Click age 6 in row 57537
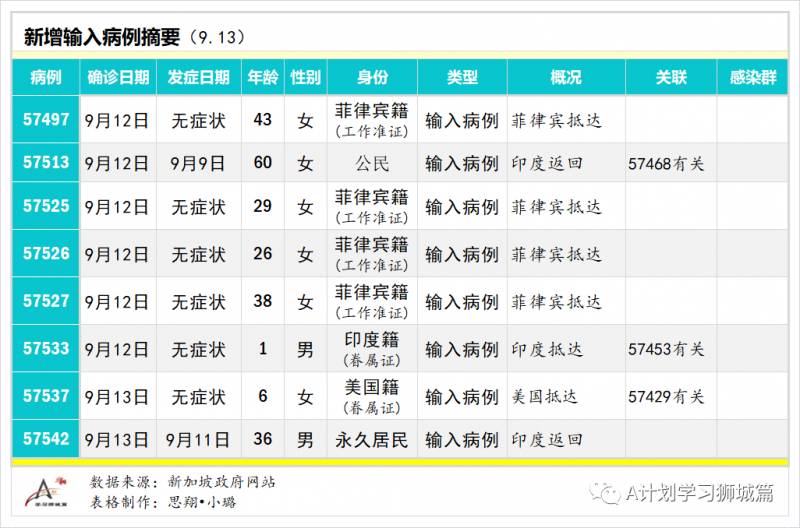Screen dimensions: 800x528 tap(263, 395)
